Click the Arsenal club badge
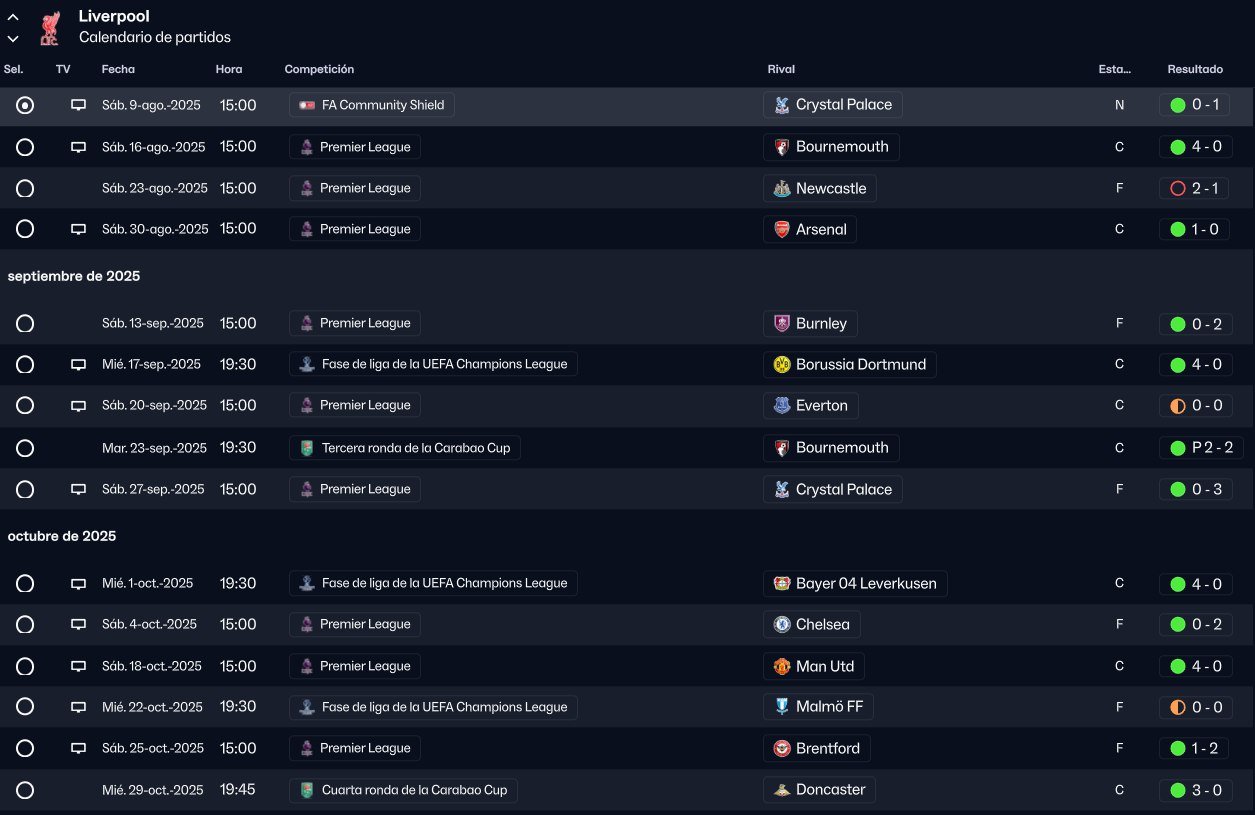 (x=781, y=230)
